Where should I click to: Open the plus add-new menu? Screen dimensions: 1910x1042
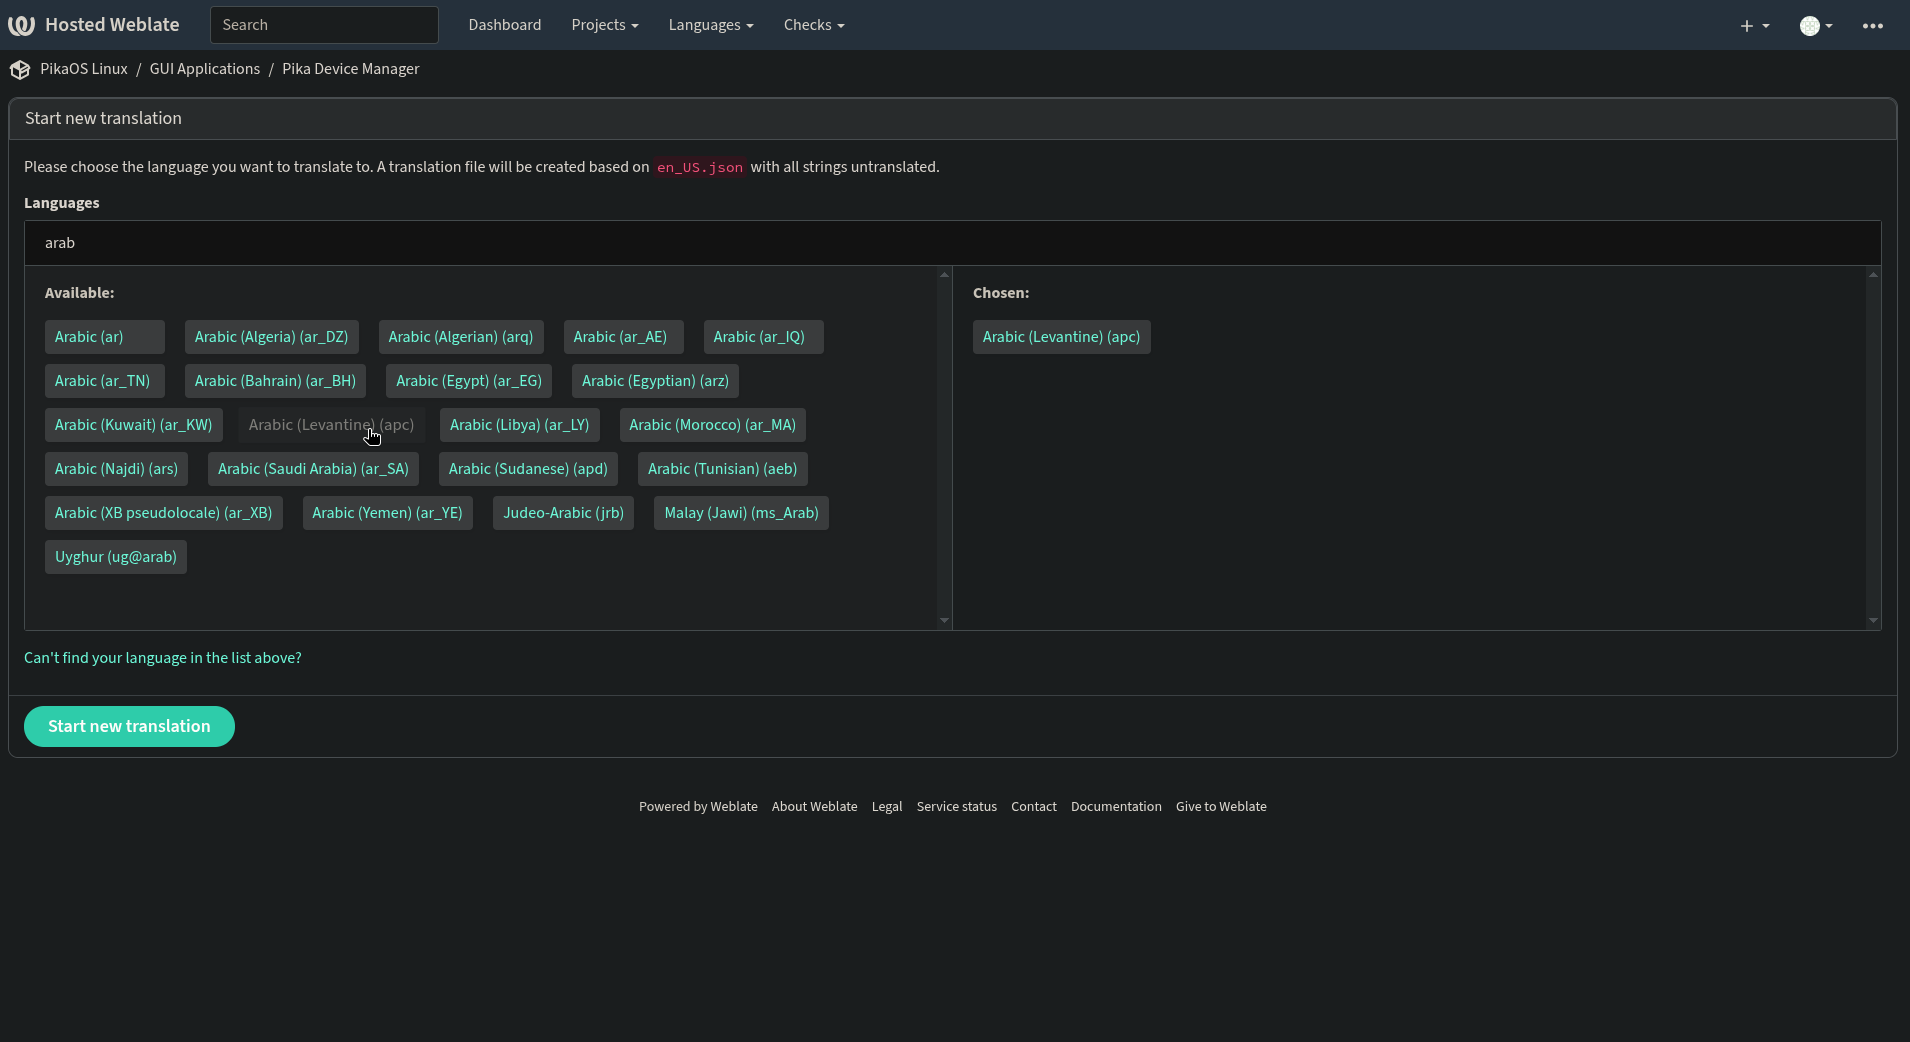1754,26
